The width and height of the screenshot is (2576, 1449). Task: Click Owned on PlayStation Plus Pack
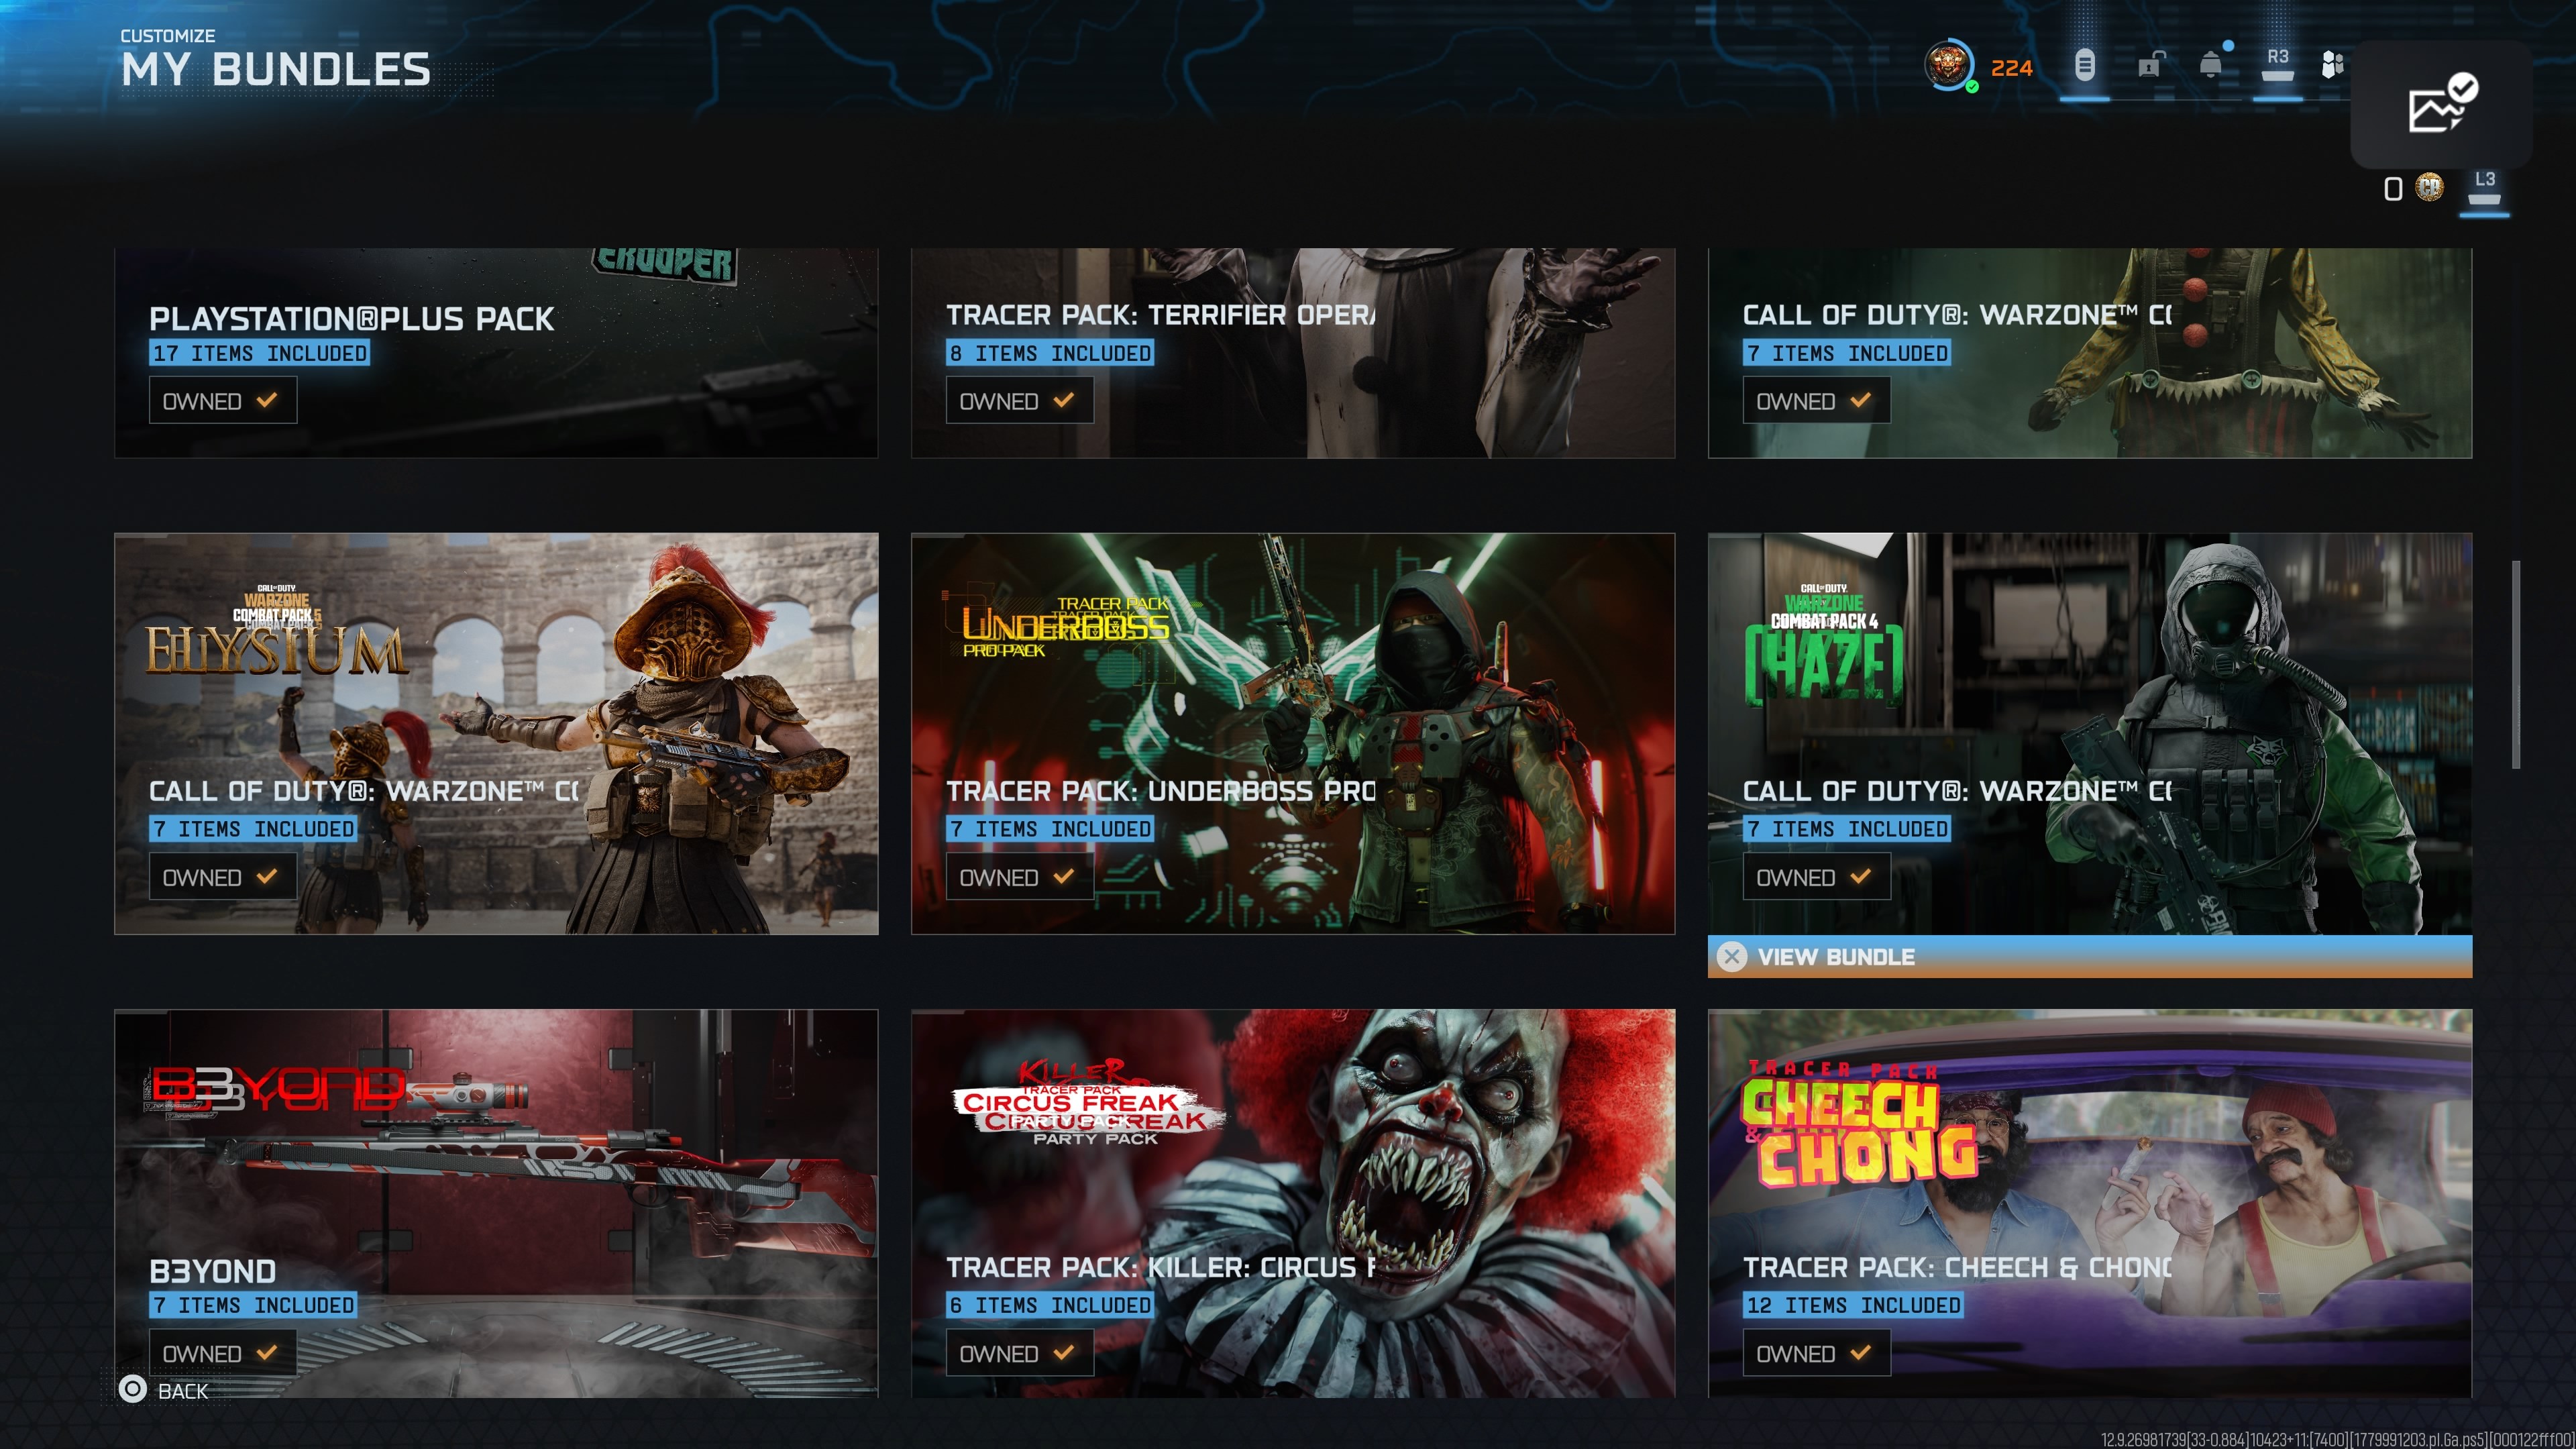223,401
